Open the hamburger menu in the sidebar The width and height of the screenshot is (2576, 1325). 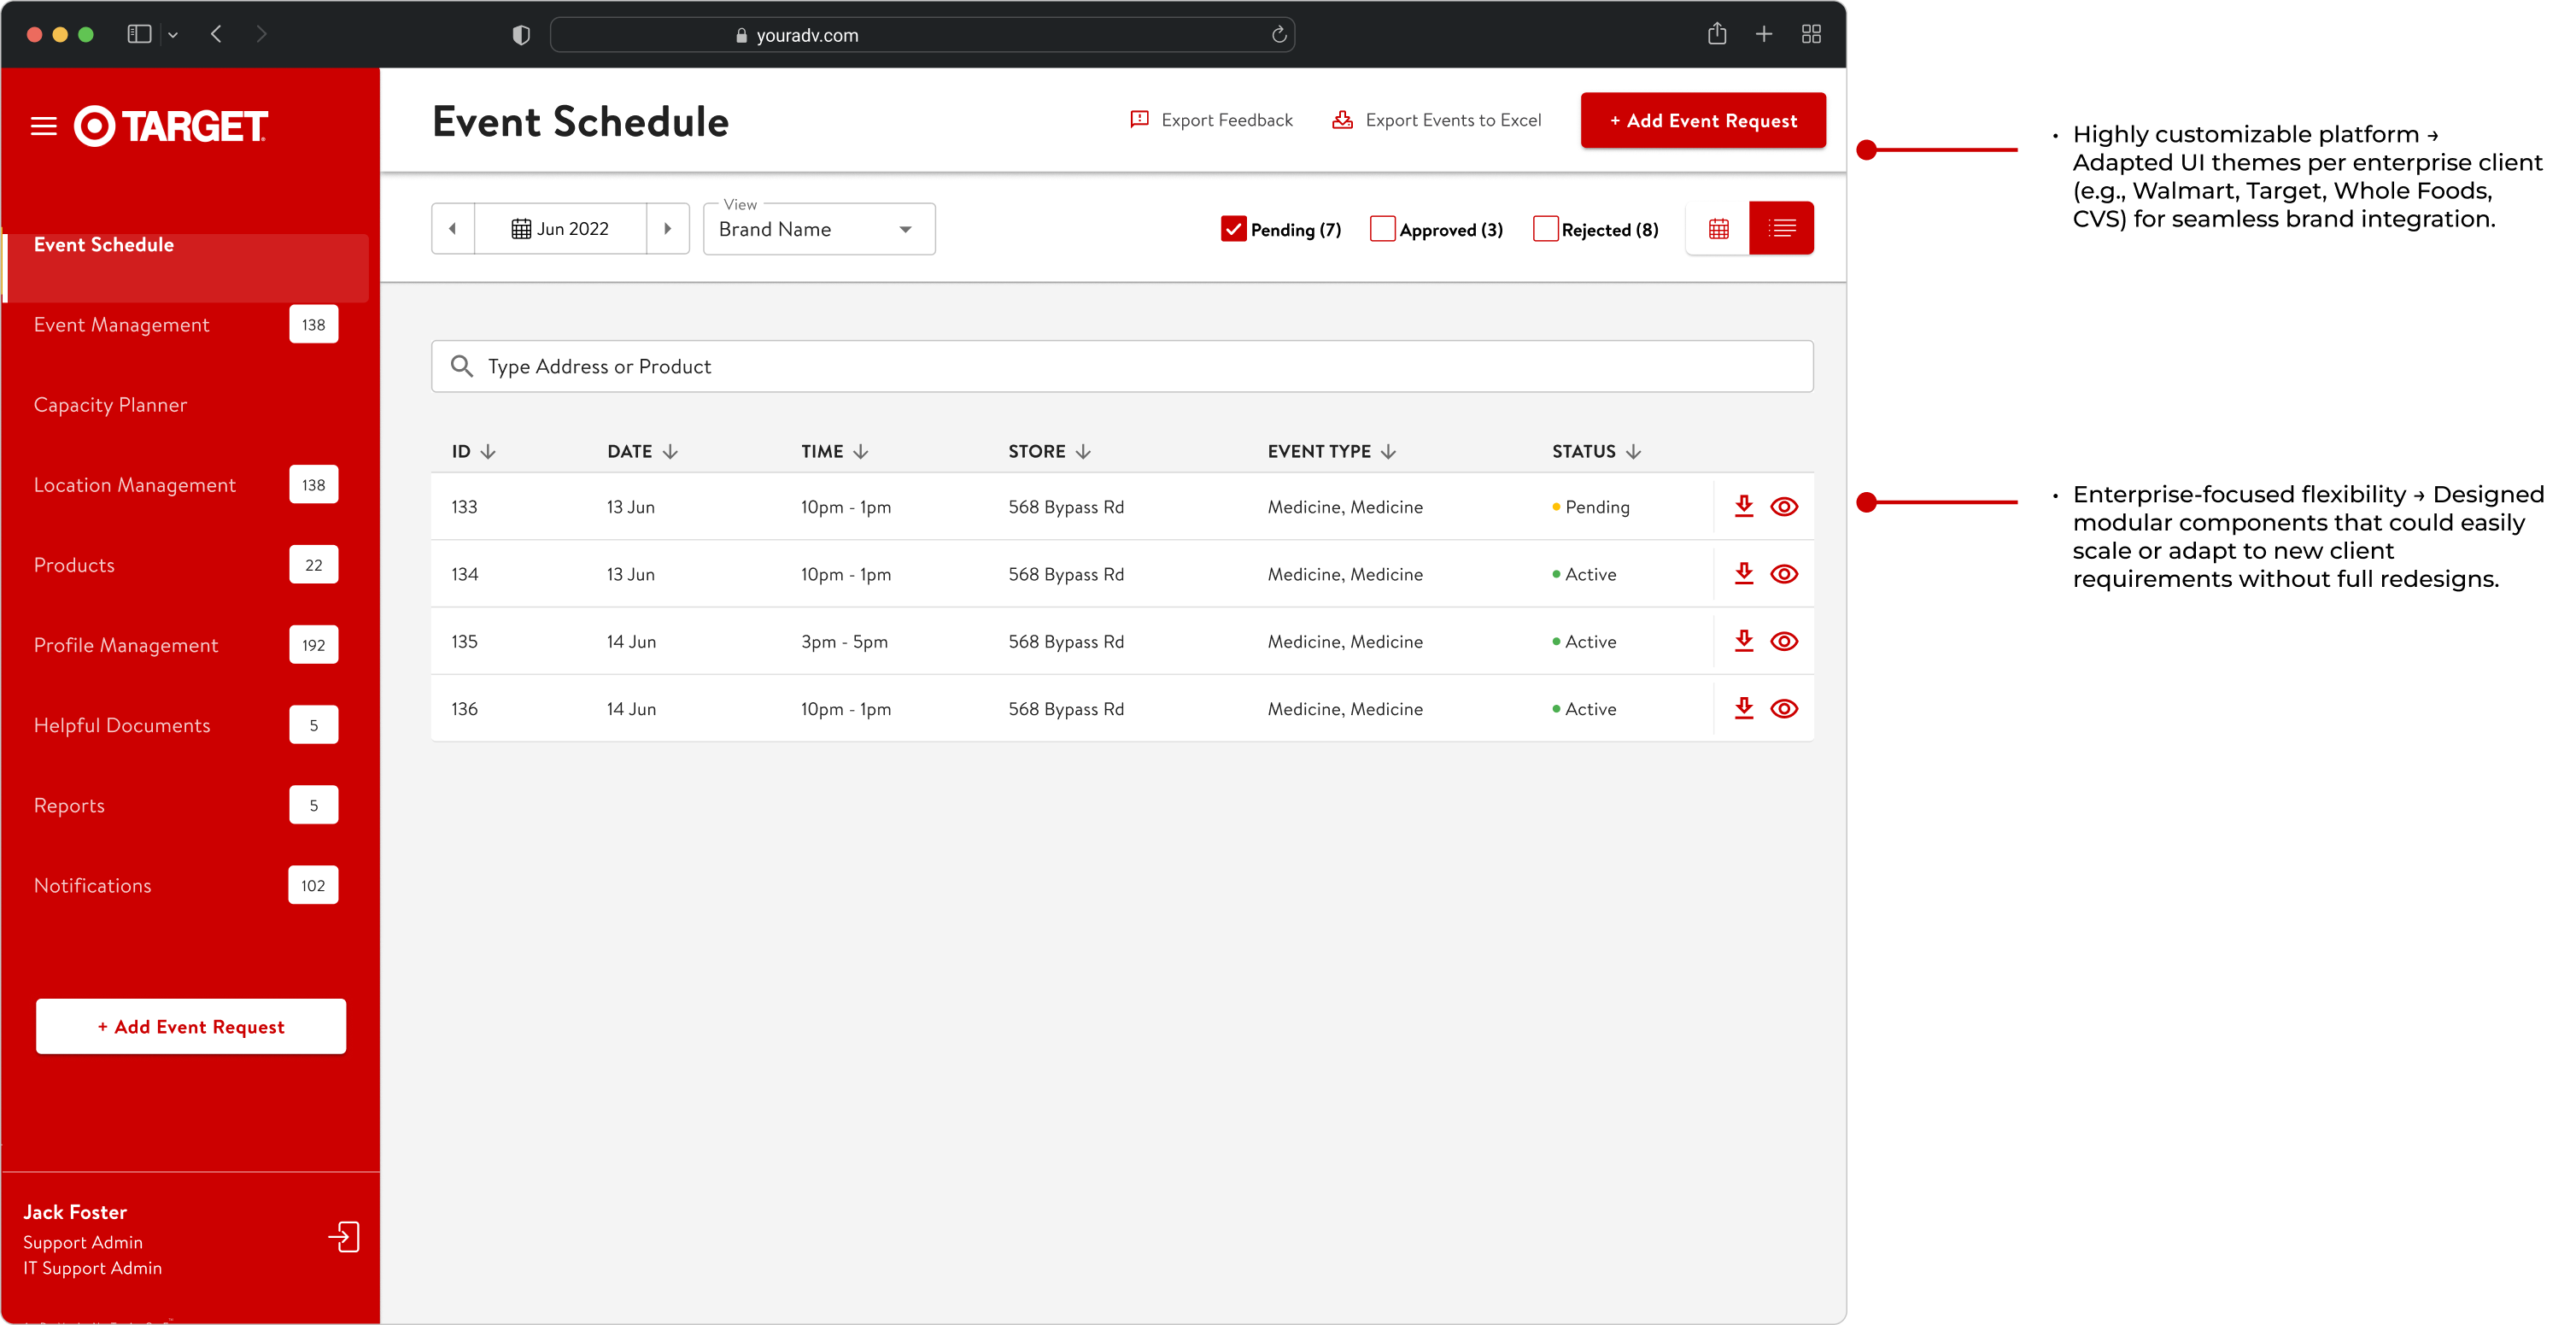(43, 126)
